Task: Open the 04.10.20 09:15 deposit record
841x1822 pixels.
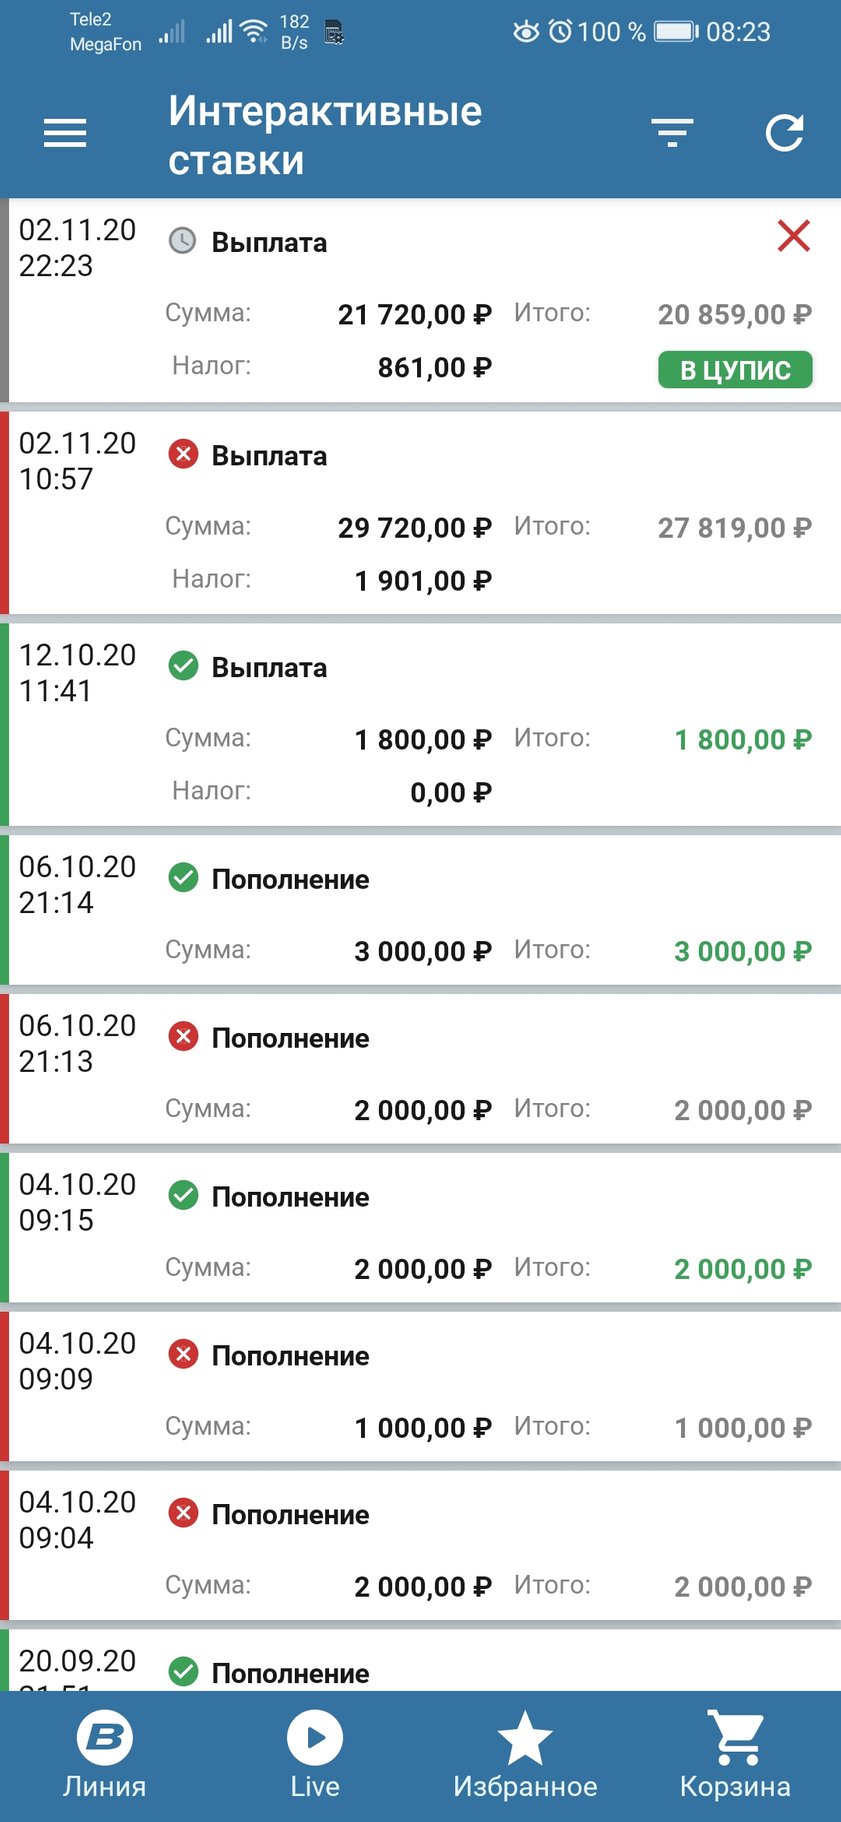Action: coord(420,1230)
